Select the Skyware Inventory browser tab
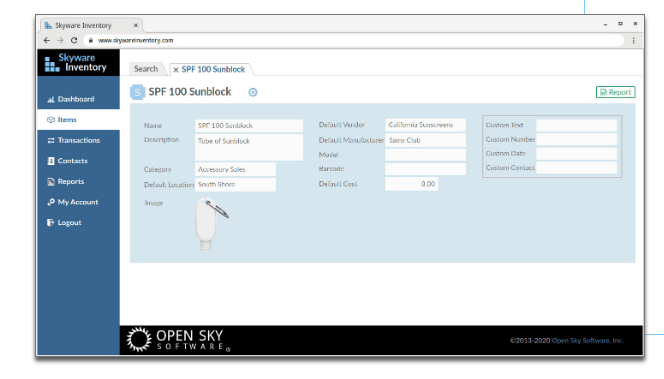 pyautogui.click(x=91, y=25)
